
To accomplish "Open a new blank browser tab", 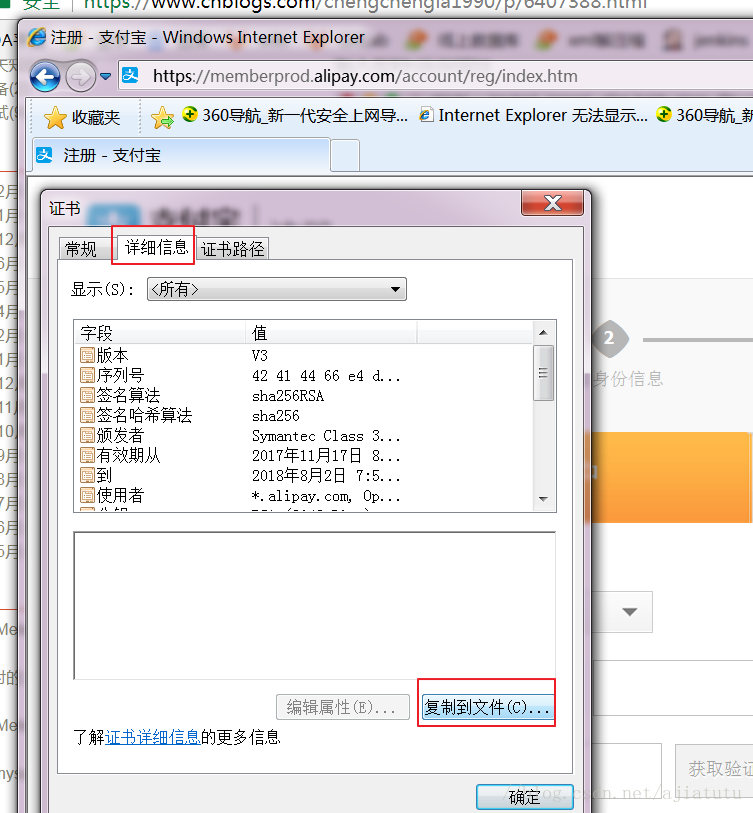I will (x=345, y=155).
